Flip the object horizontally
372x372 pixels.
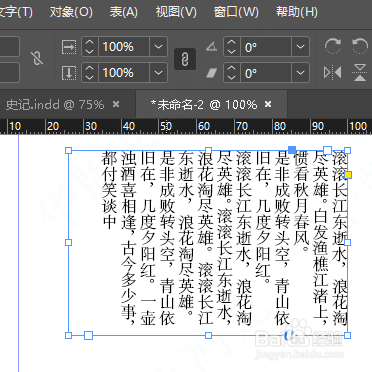coord(332,72)
